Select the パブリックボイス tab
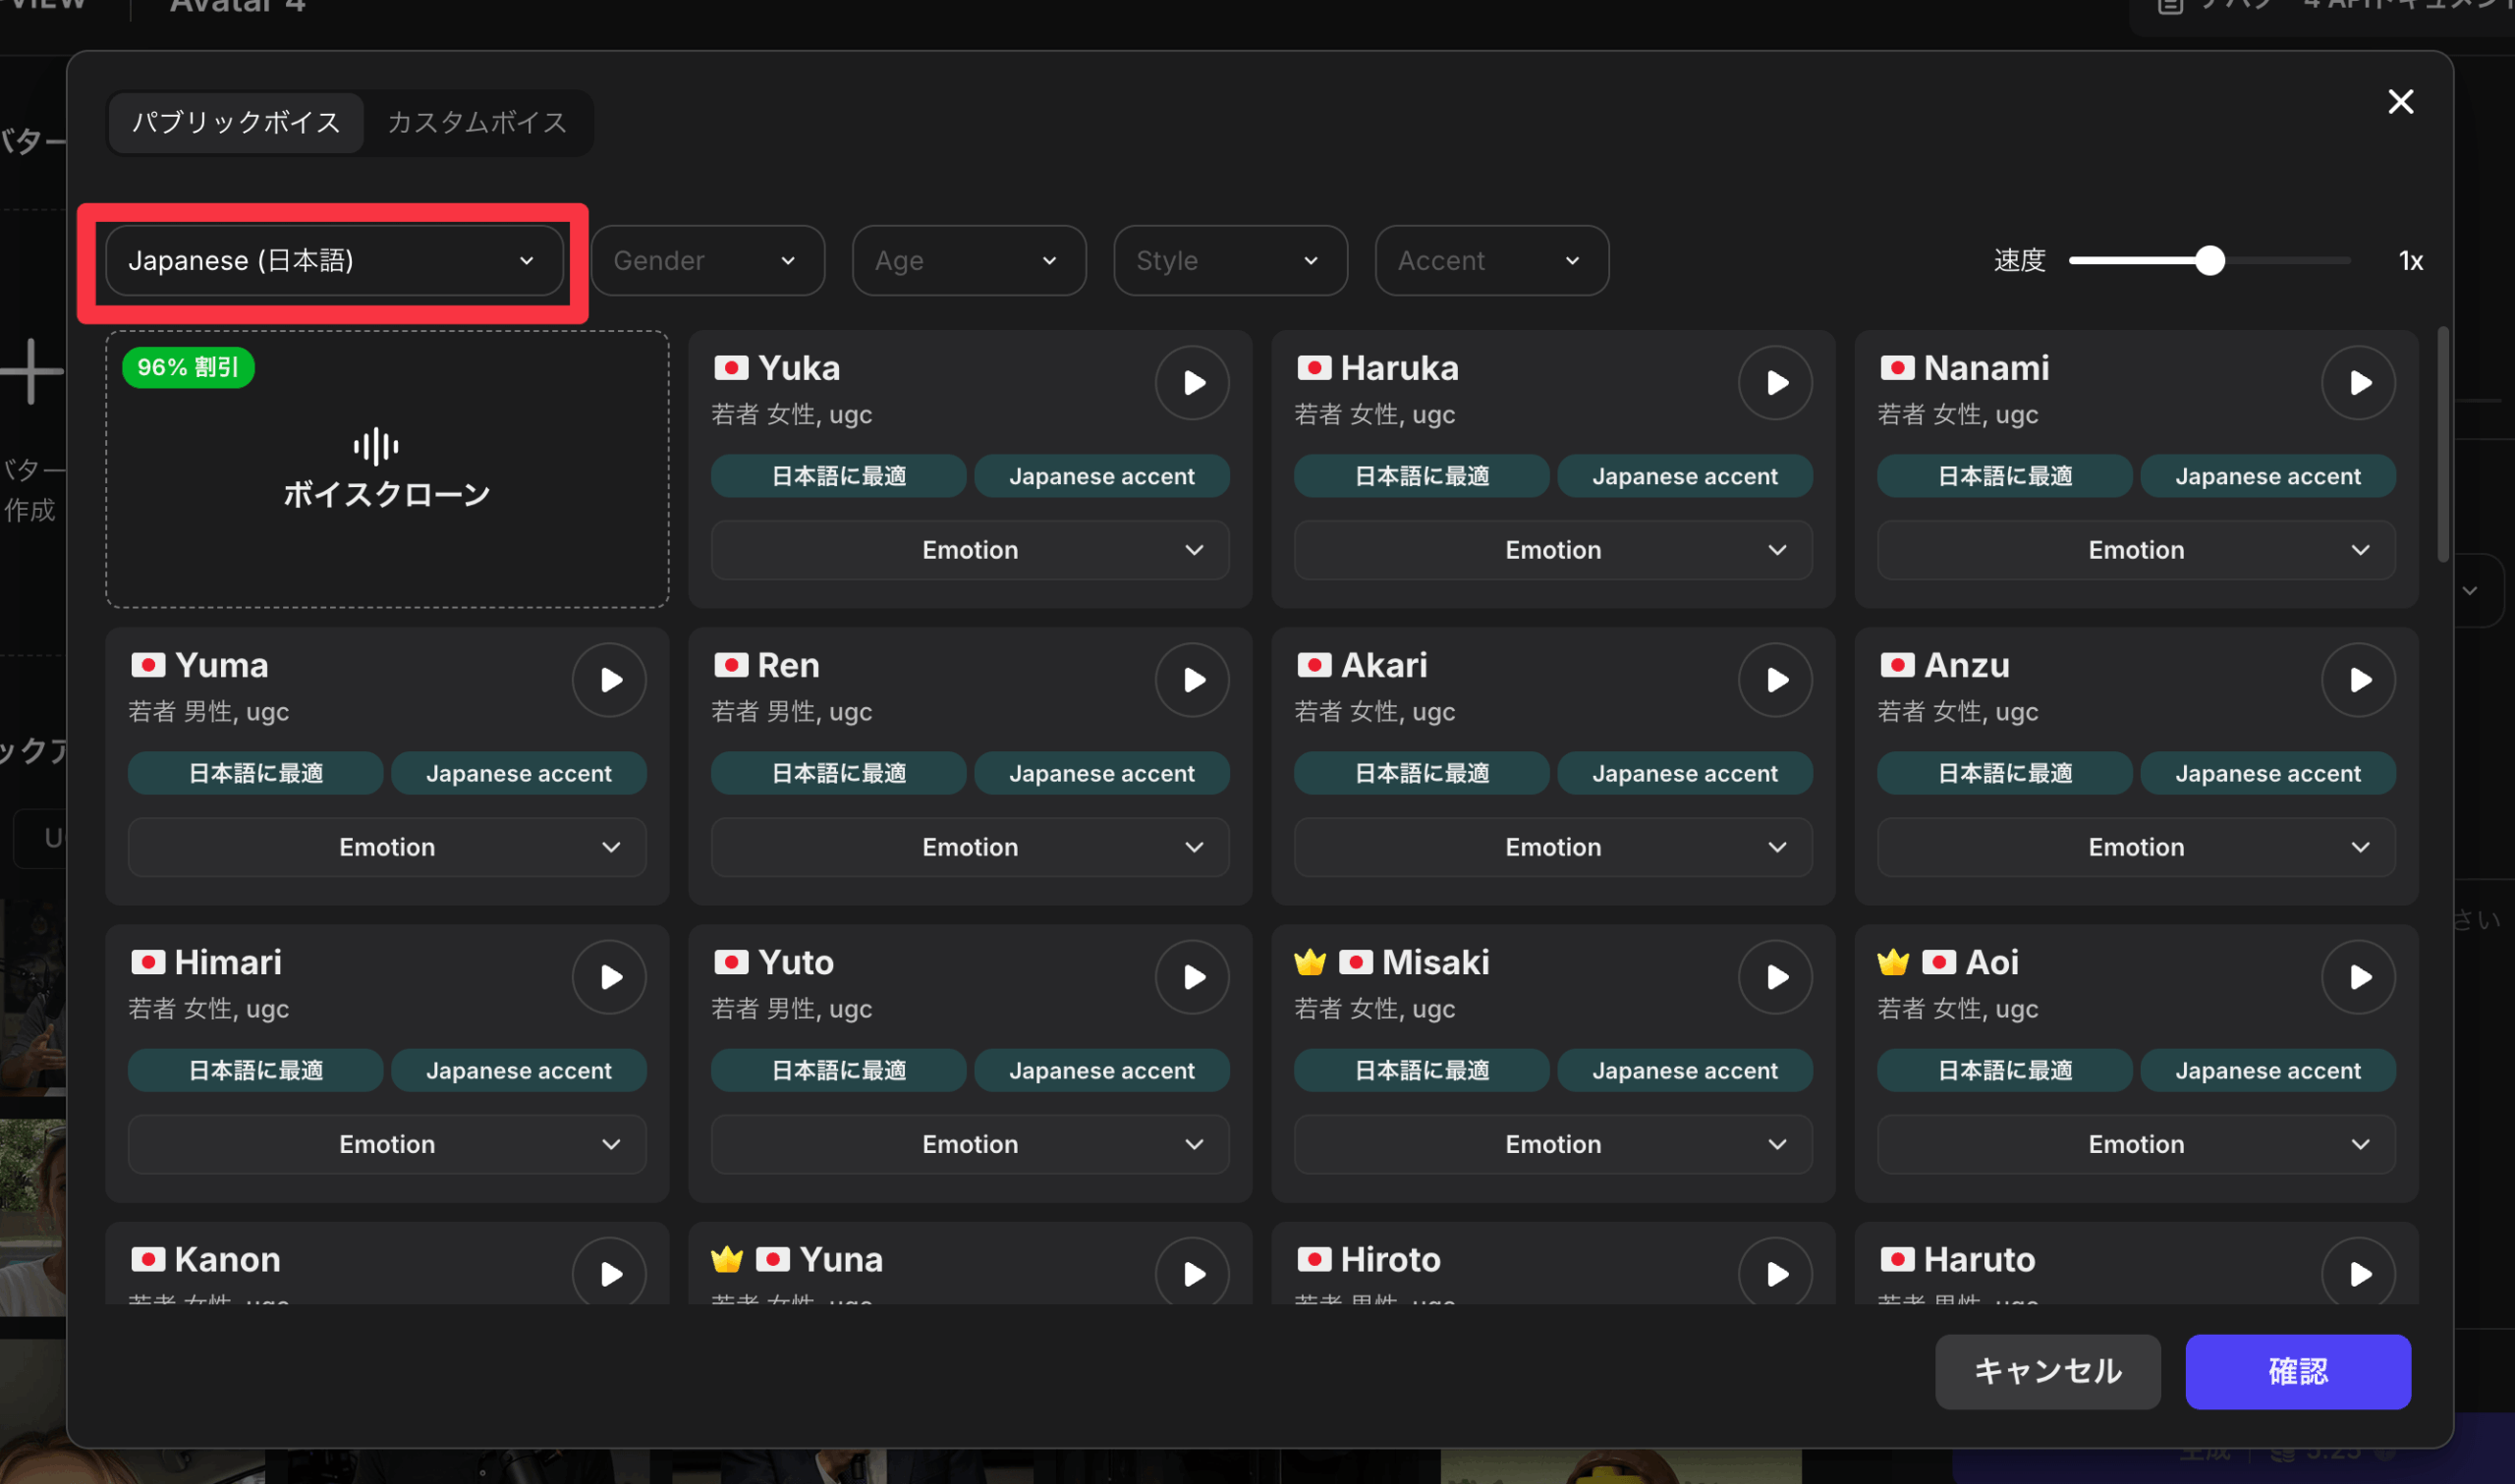 [236, 122]
